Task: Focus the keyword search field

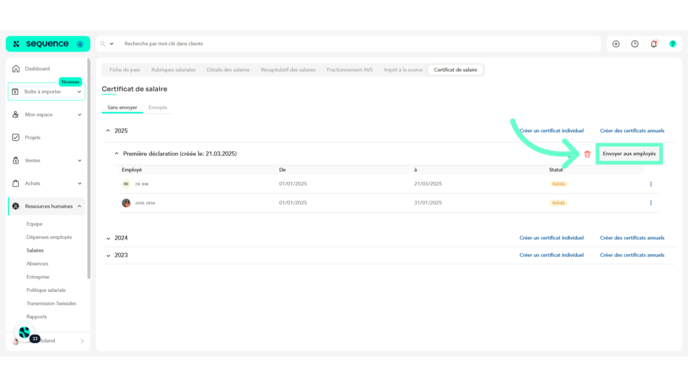Action: [360, 44]
